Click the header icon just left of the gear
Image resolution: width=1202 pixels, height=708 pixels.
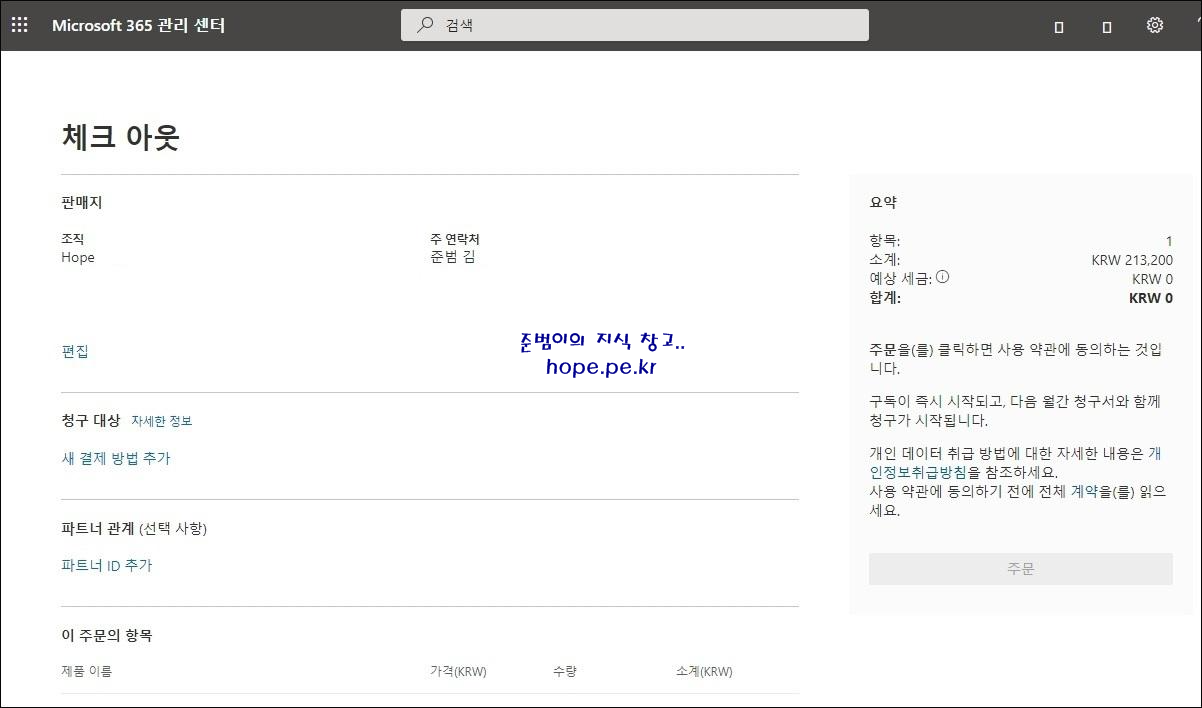pyautogui.click(x=1107, y=27)
